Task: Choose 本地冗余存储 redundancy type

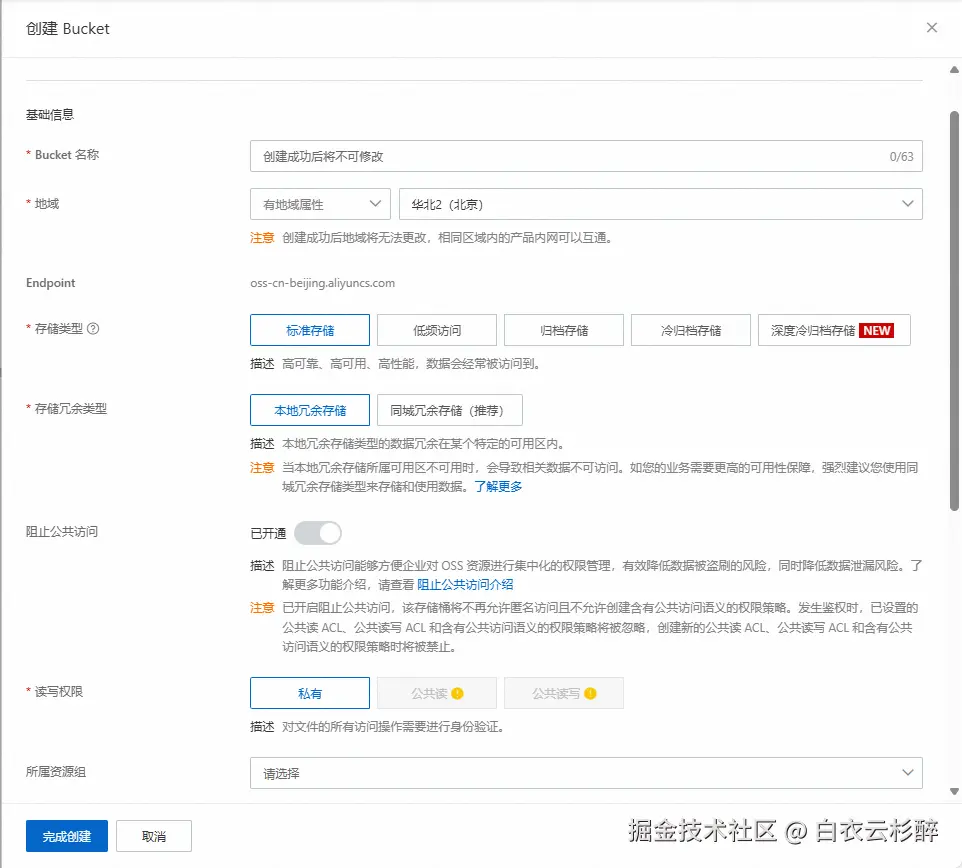Action: click(x=310, y=410)
